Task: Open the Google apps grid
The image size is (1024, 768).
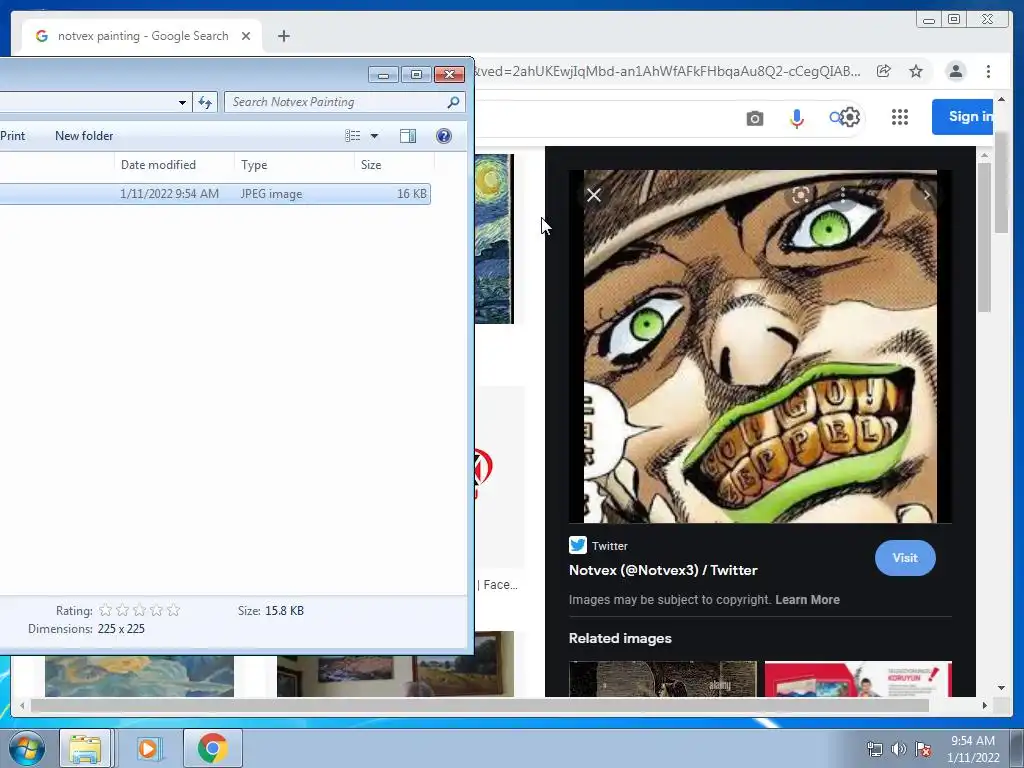Action: click(x=899, y=117)
